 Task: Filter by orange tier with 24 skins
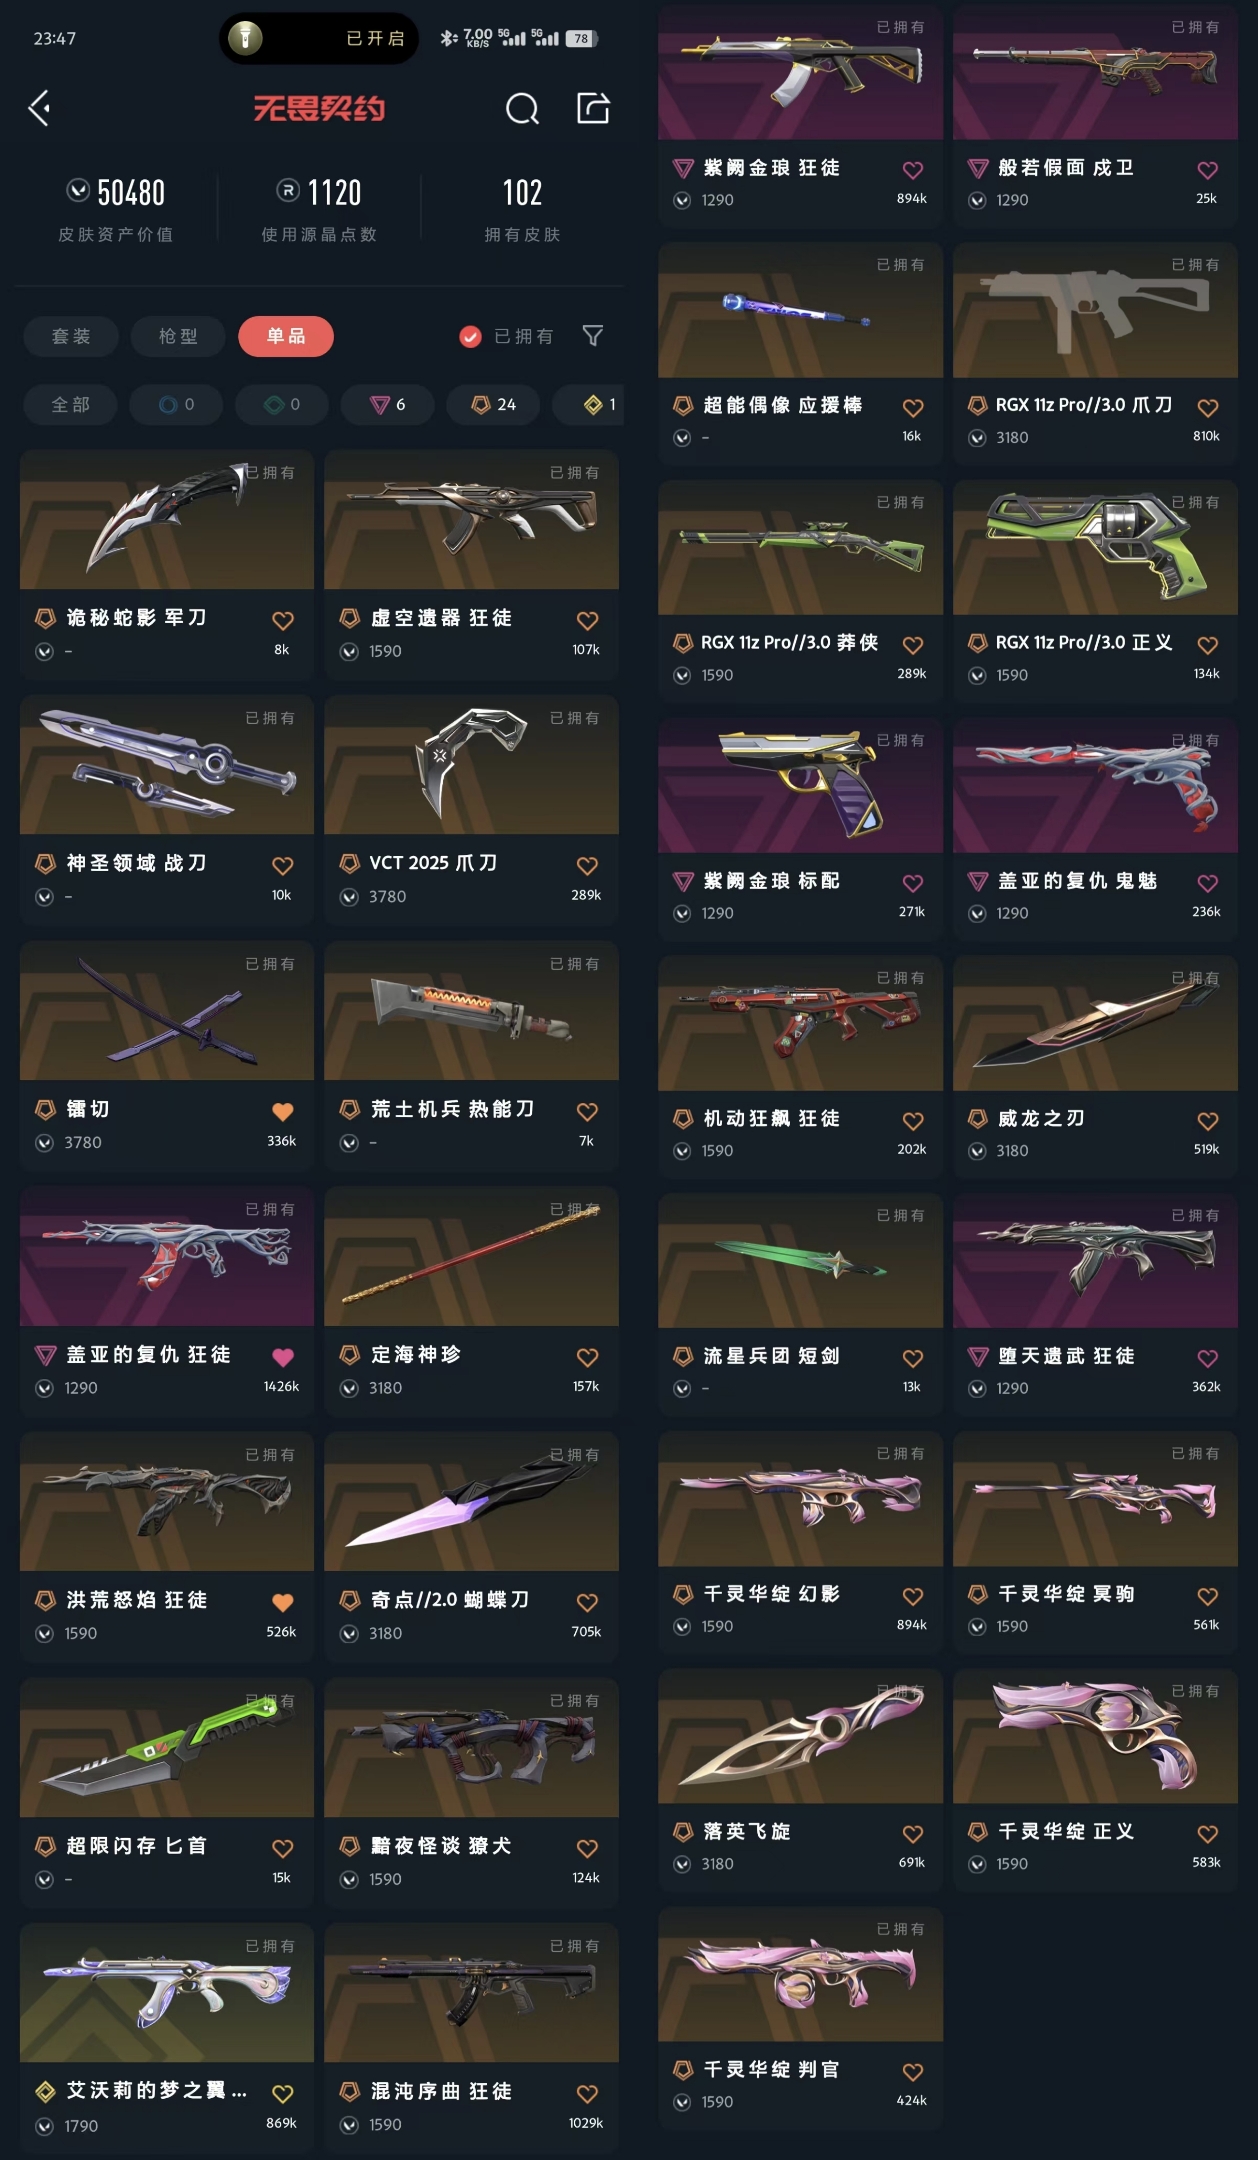tap(494, 404)
